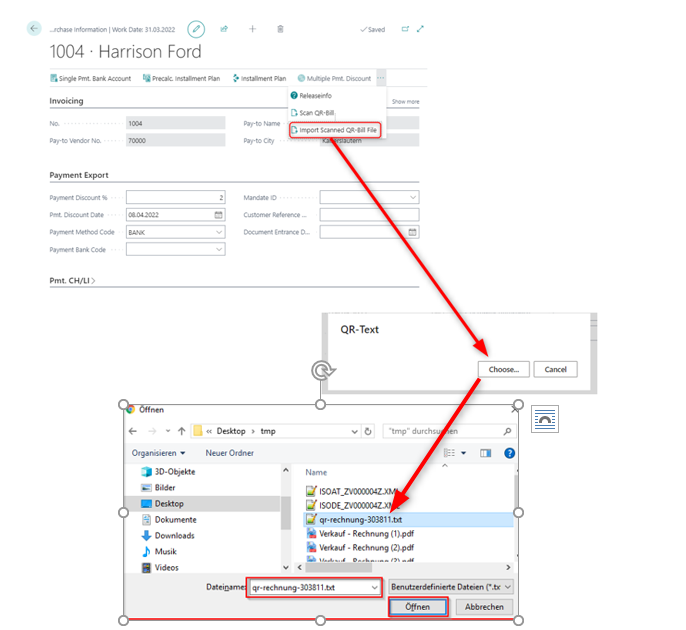Click the pencil edit icon
The image size is (686, 630).
(x=196, y=29)
